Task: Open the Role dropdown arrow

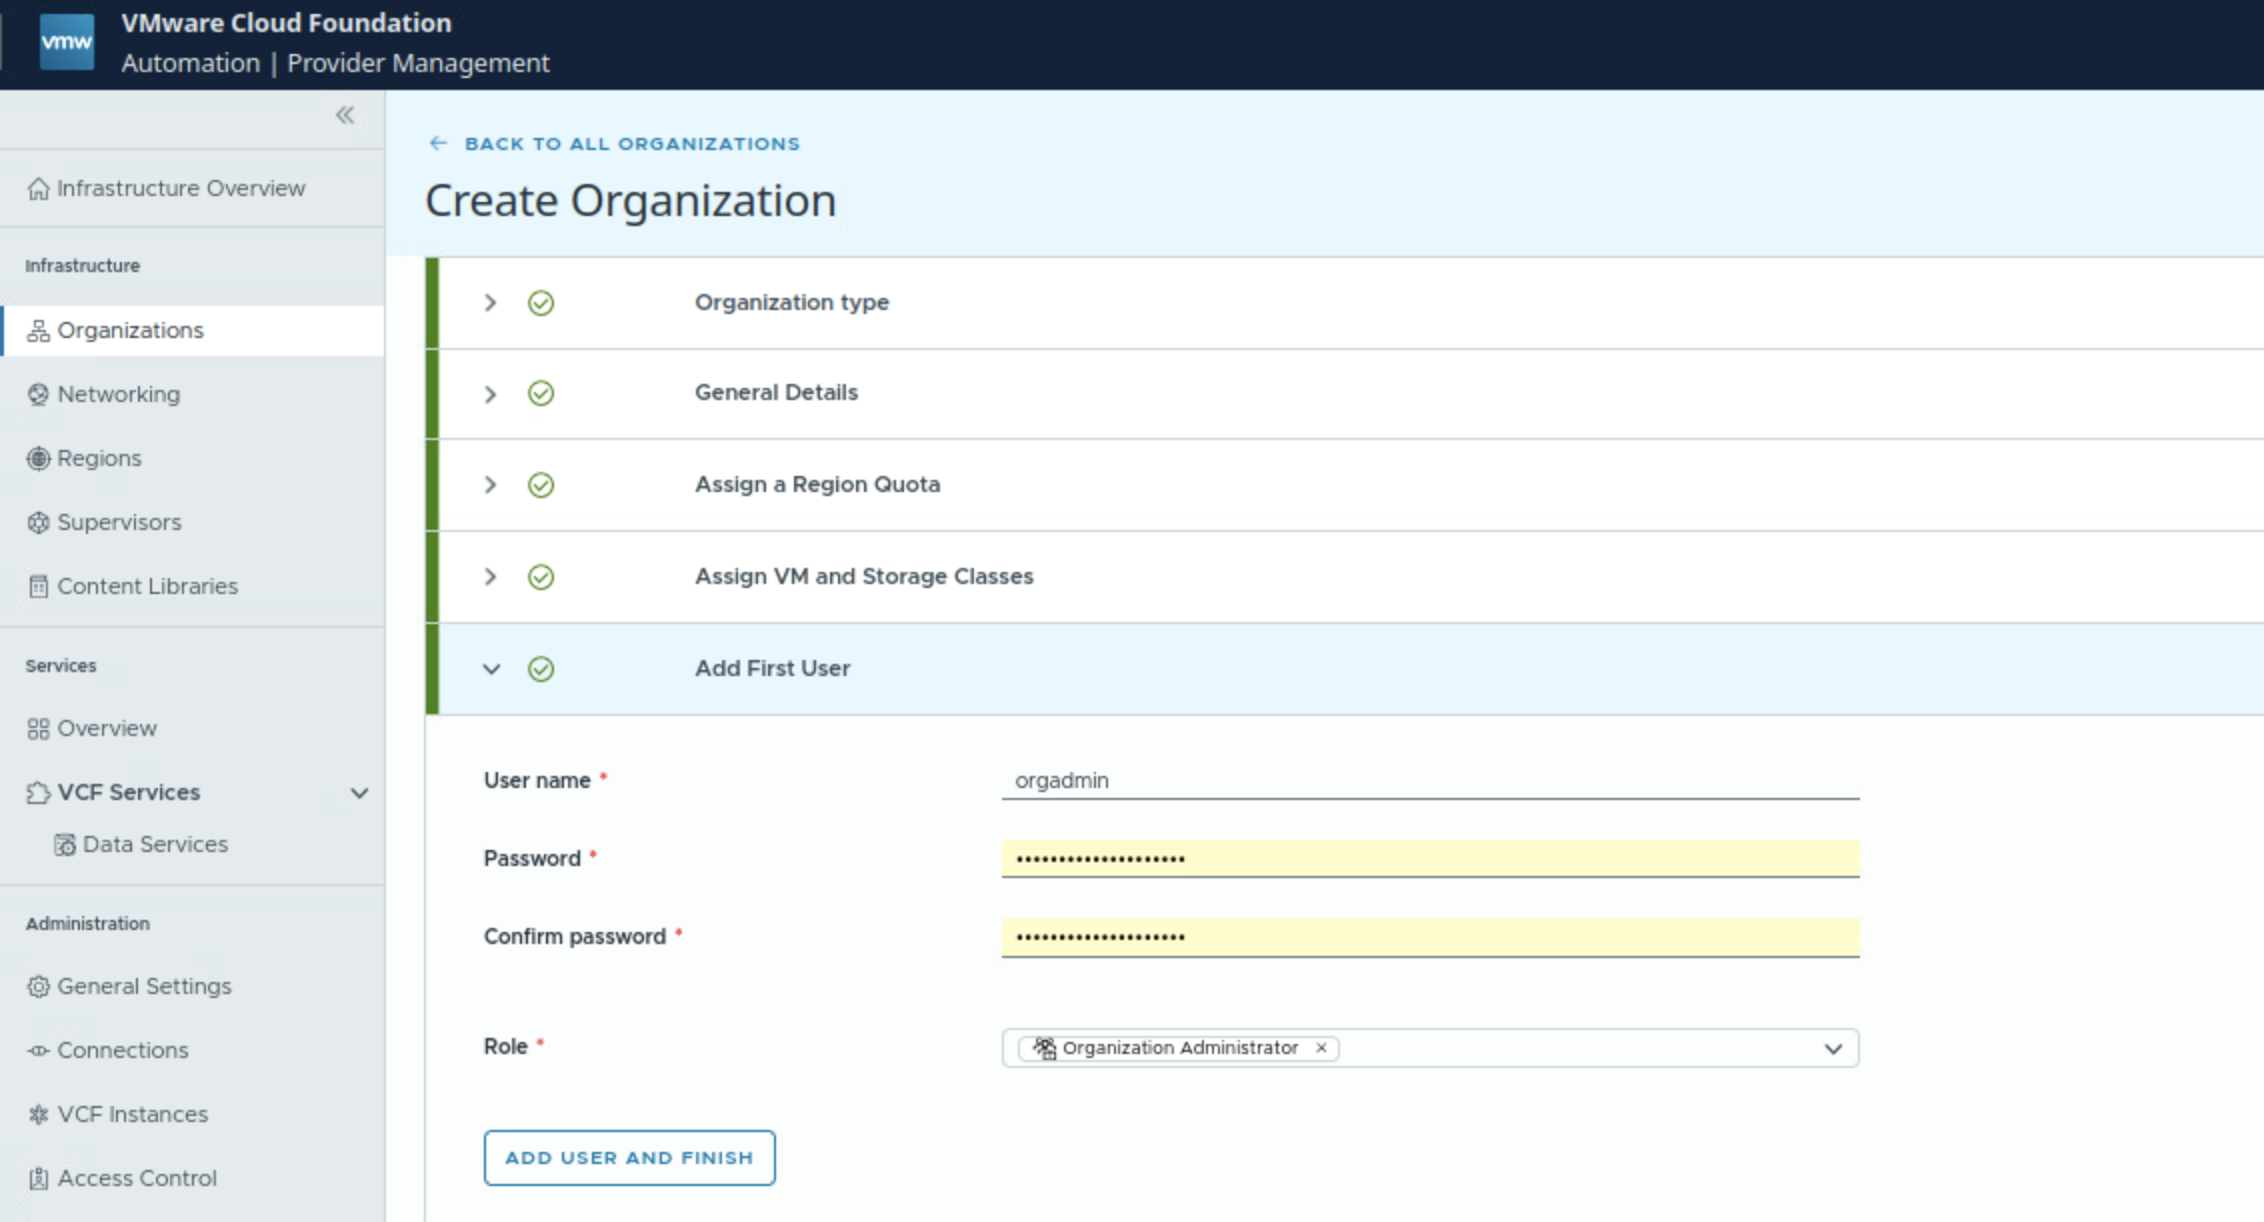Action: click(x=1832, y=1049)
